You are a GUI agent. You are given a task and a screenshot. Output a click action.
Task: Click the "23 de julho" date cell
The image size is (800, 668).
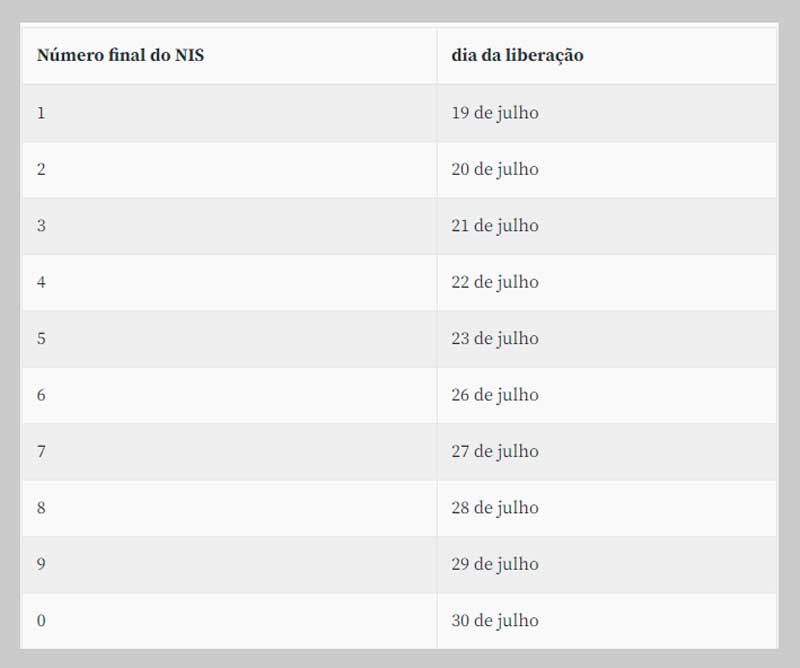click(x=495, y=338)
